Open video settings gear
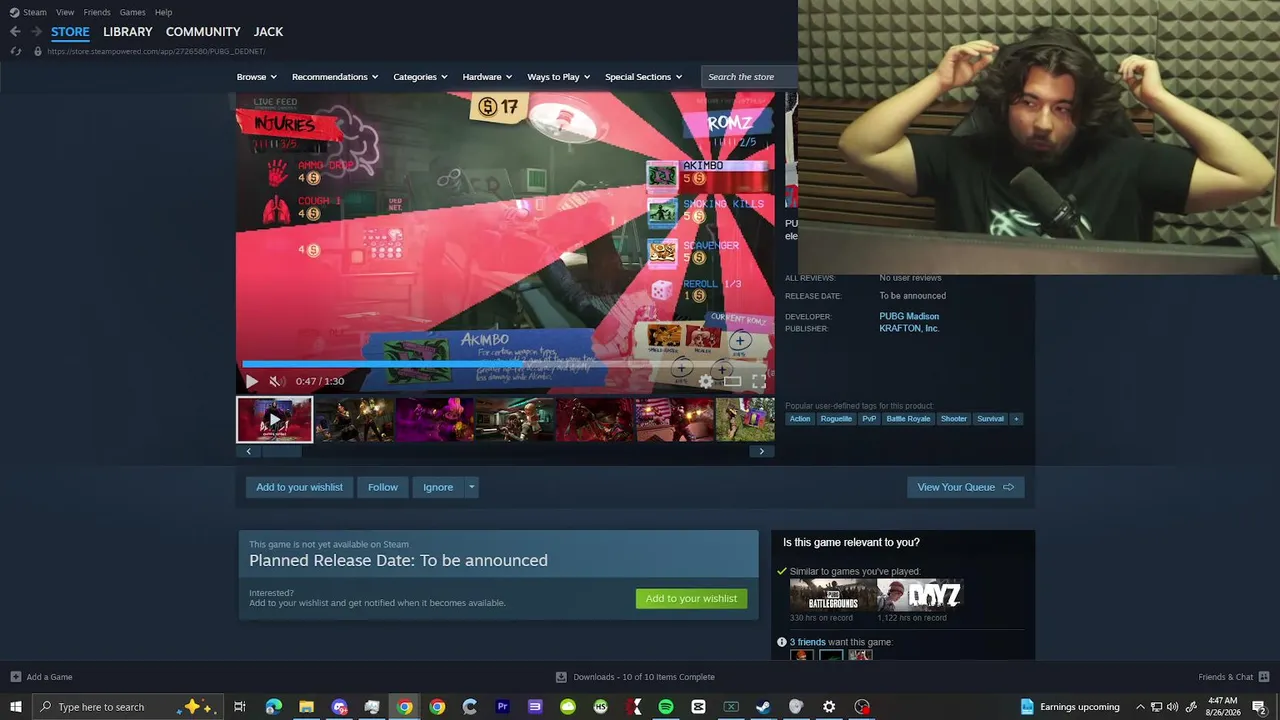 click(x=706, y=381)
